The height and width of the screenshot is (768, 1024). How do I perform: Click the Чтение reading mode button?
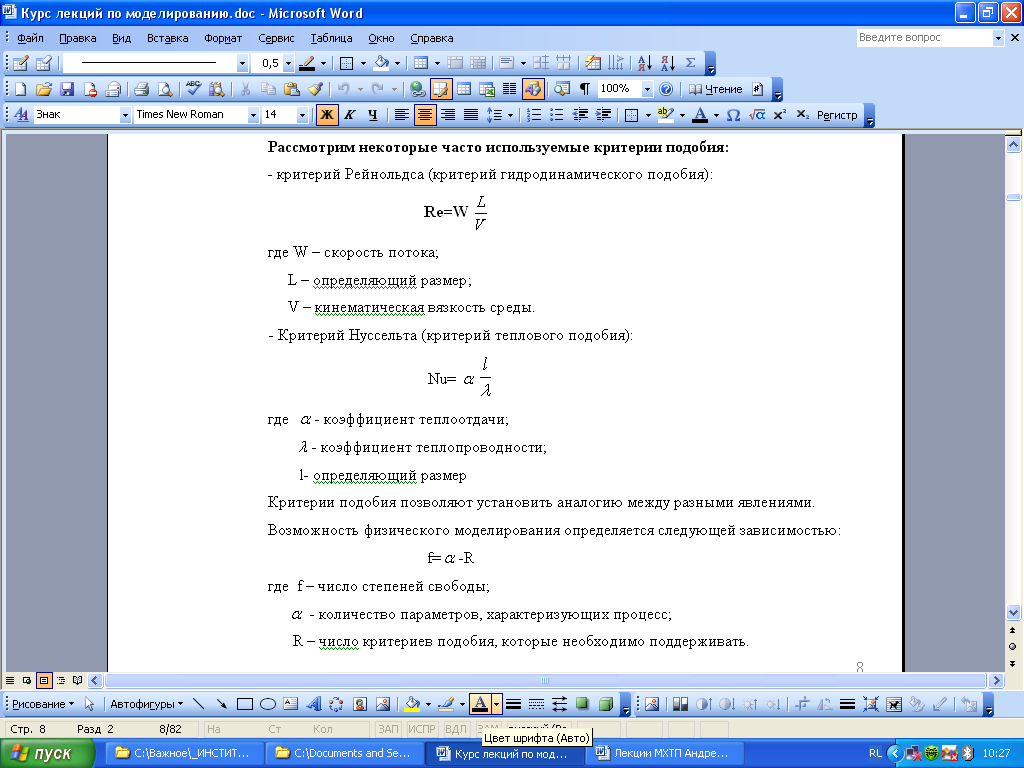click(716, 89)
